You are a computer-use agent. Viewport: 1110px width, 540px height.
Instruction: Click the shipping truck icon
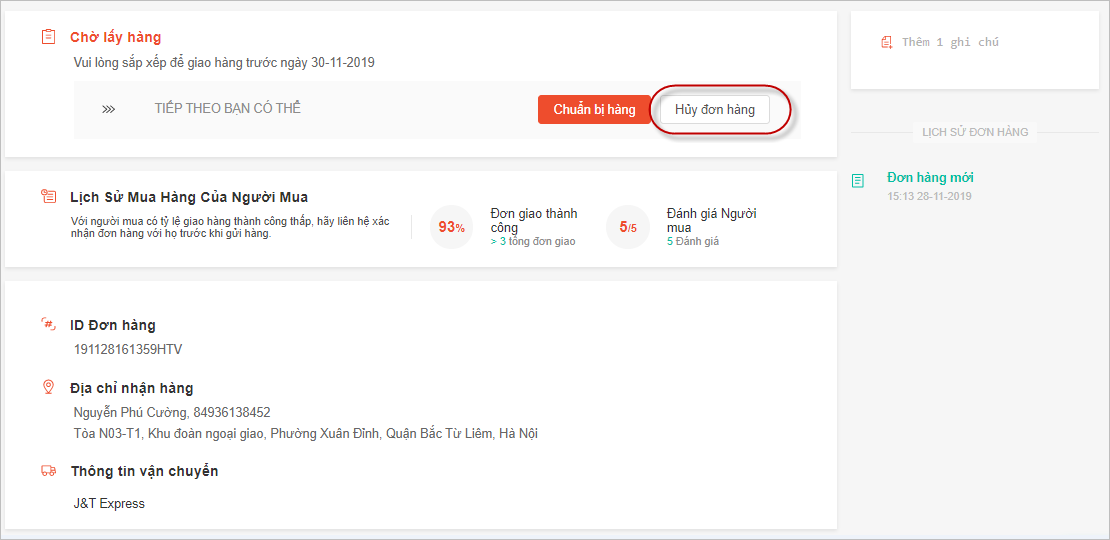(x=48, y=471)
